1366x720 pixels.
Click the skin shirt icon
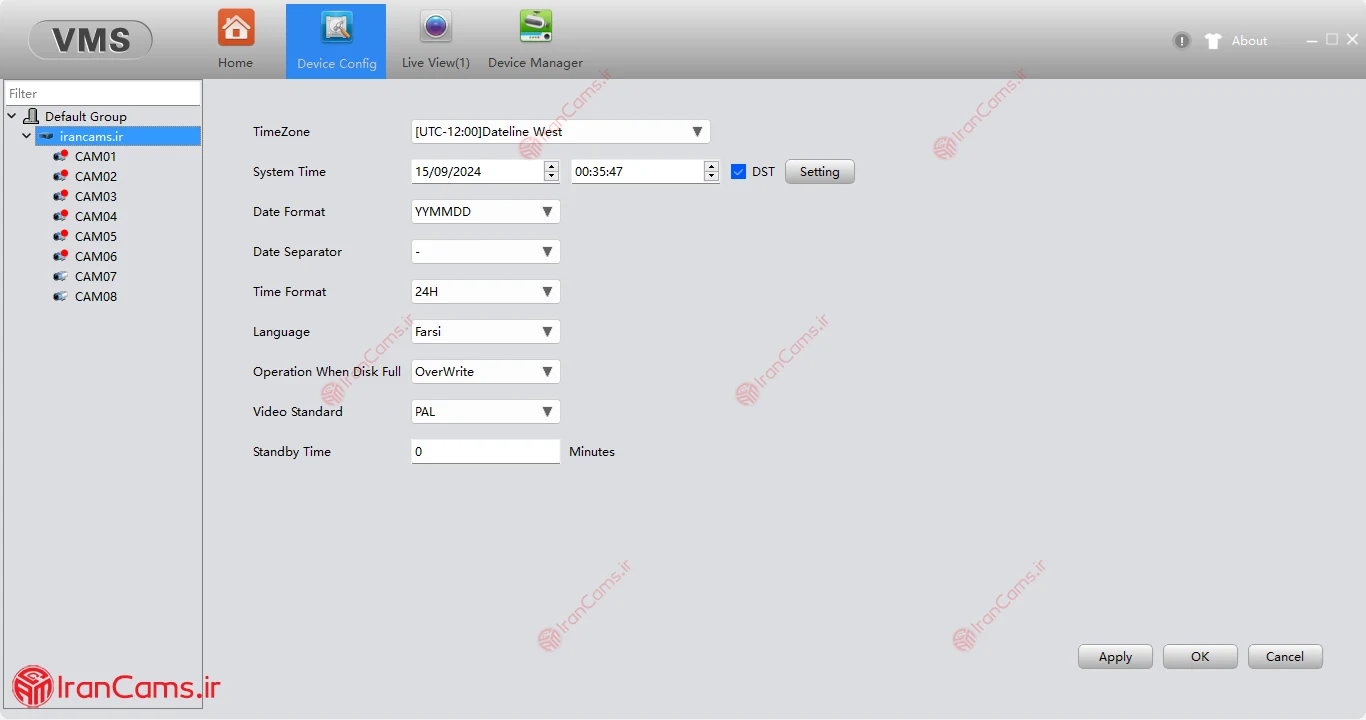(1213, 41)
